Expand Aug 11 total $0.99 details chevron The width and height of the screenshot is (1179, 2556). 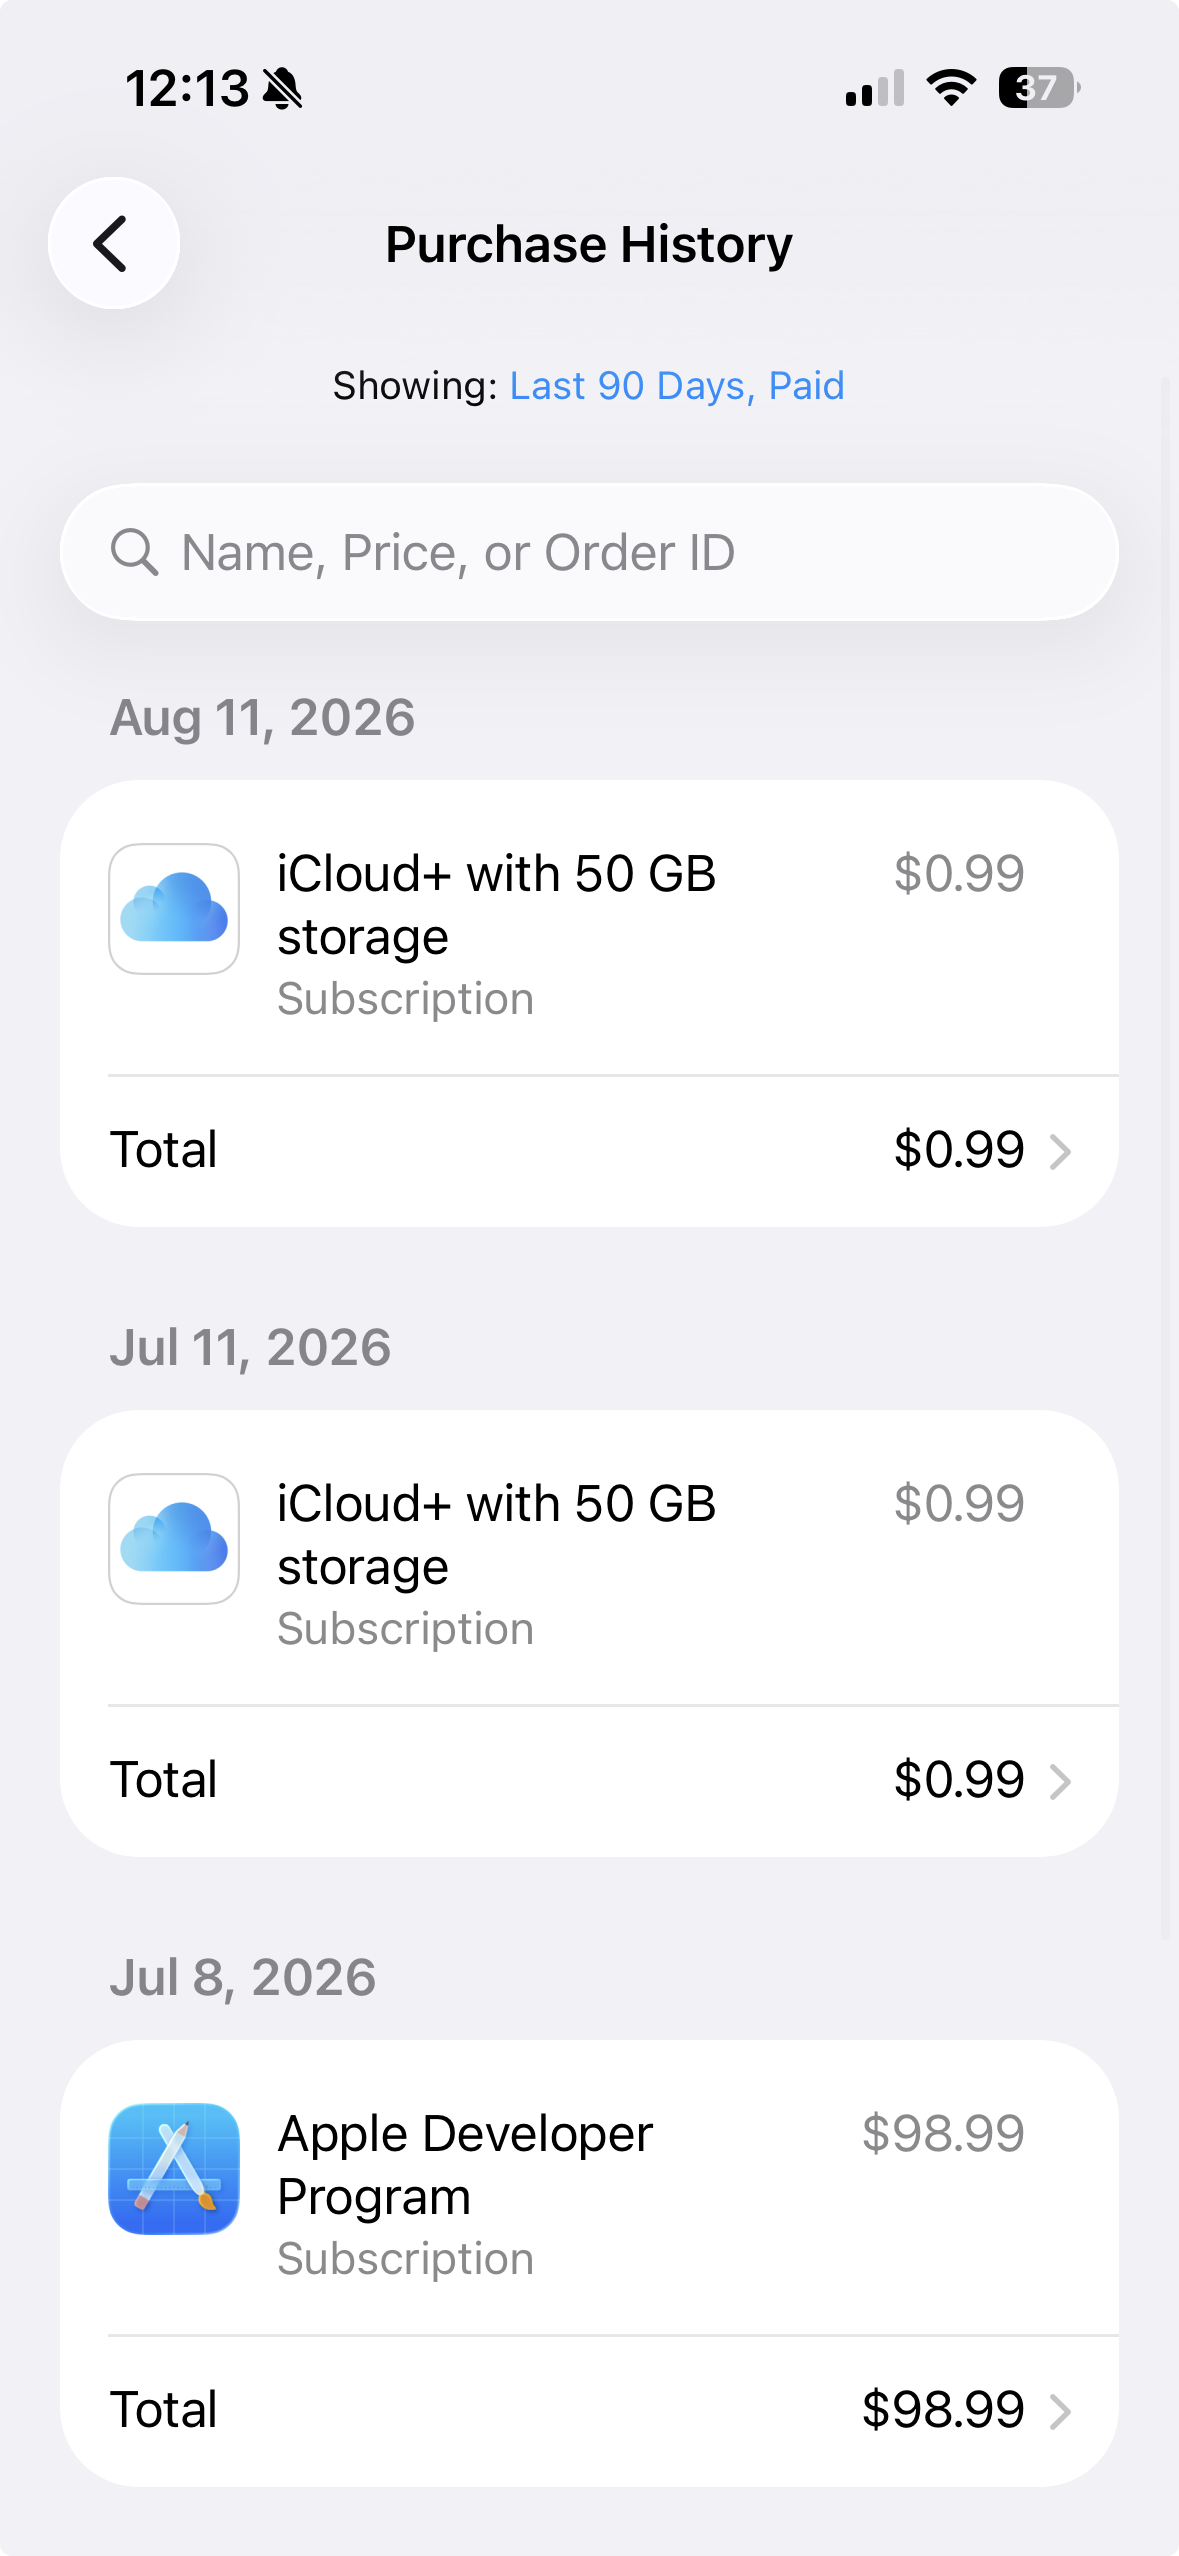(1060, 1152)
